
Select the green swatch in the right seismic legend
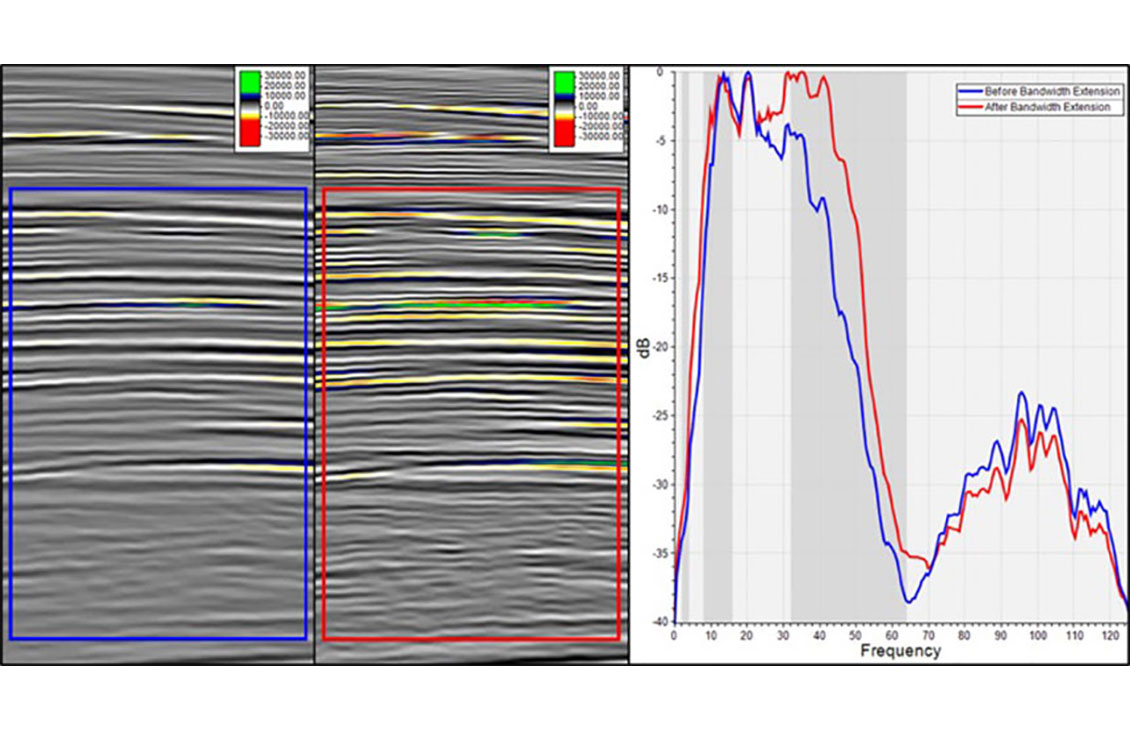tap(566, 80)
